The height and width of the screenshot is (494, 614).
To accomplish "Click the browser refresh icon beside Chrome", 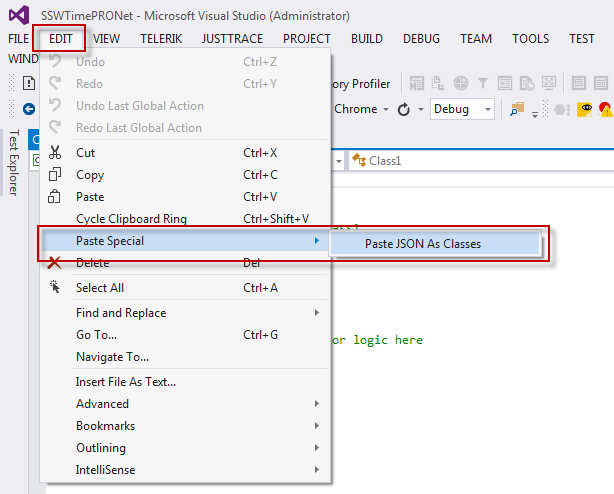I will [404, 109].
